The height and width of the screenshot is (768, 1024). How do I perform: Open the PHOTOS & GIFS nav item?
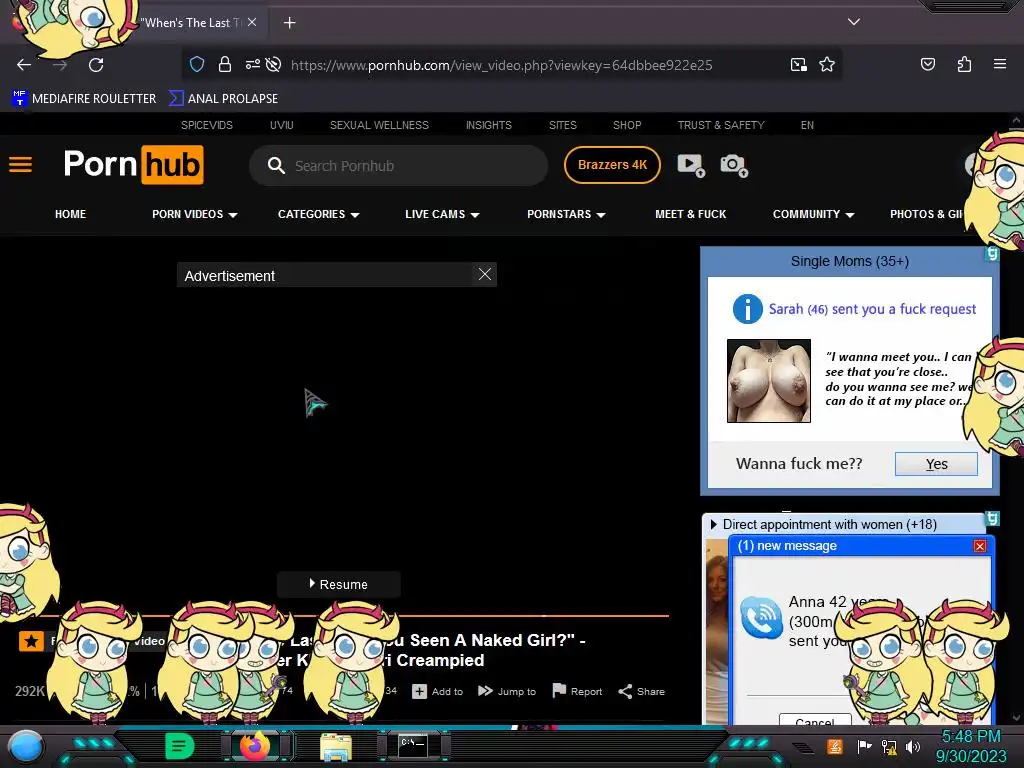(927, 214)
